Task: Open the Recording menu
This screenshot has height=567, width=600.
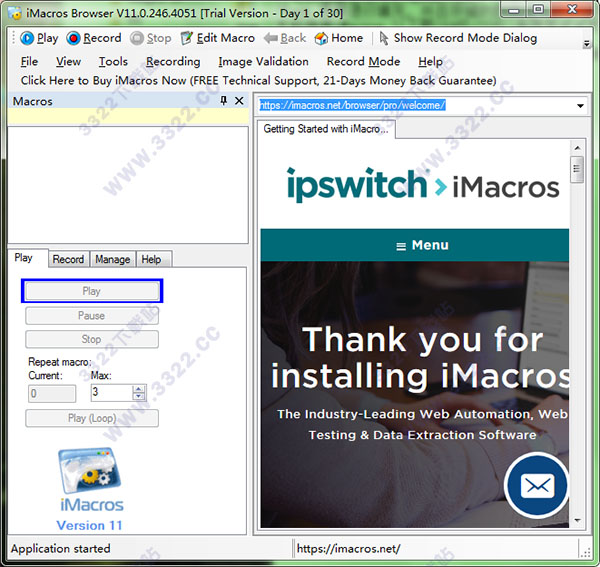Action: [173, 62]
